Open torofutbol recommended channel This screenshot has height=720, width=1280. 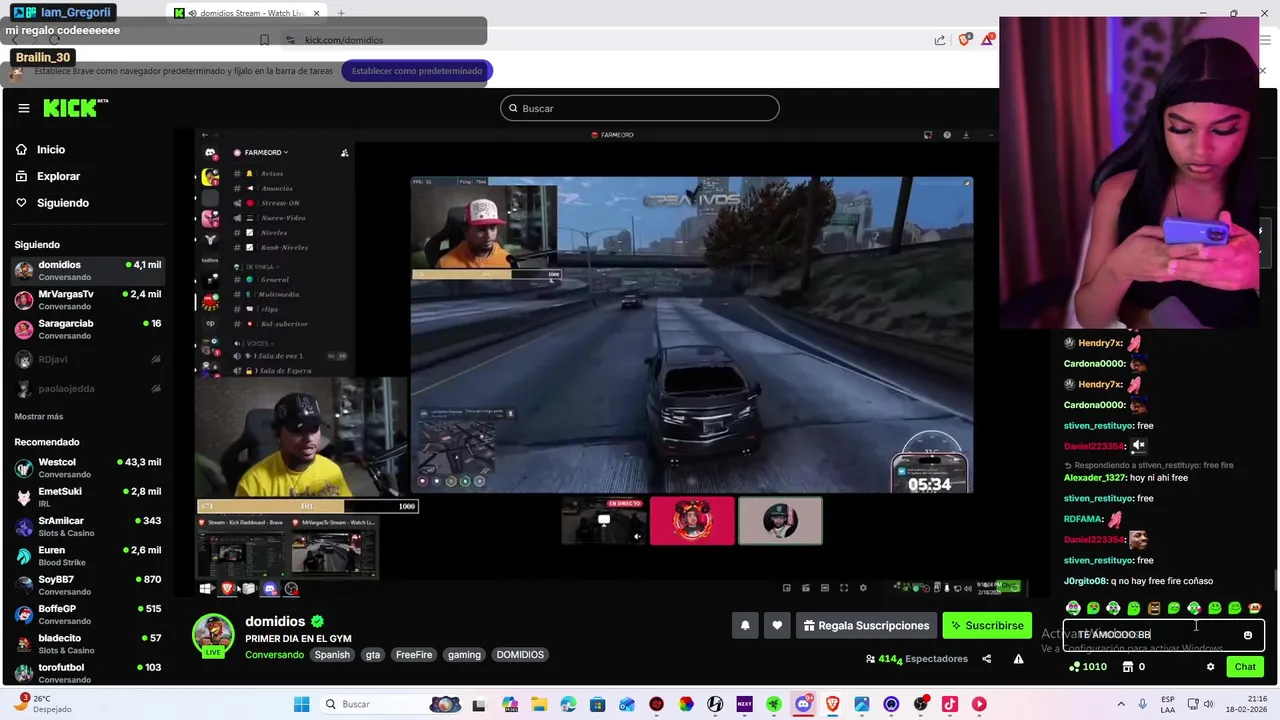point(87,672)
